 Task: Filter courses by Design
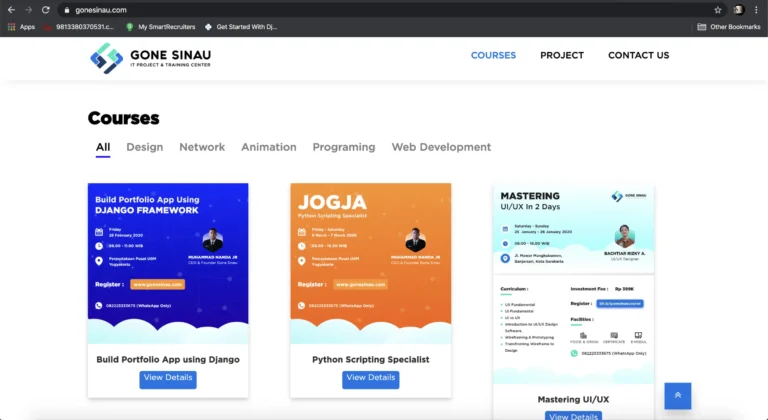click(x=144, y=147)
